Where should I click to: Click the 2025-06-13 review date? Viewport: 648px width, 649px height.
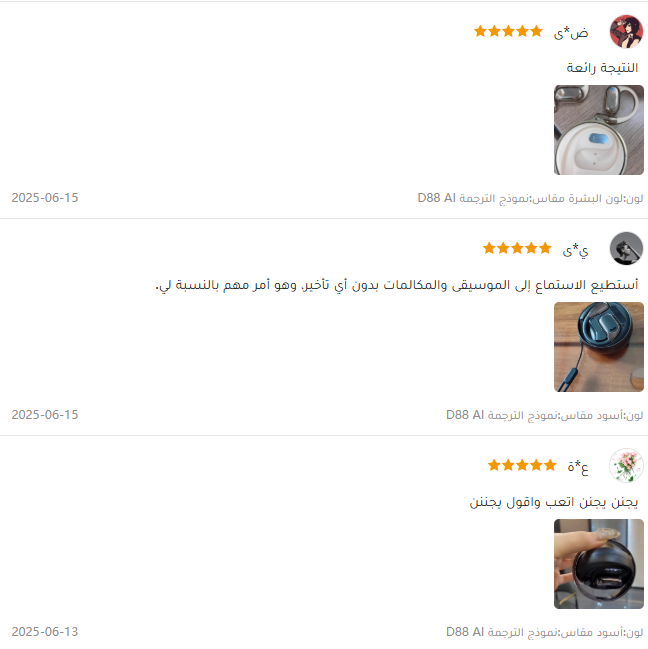pyautogui.click(x=45, y=632)
